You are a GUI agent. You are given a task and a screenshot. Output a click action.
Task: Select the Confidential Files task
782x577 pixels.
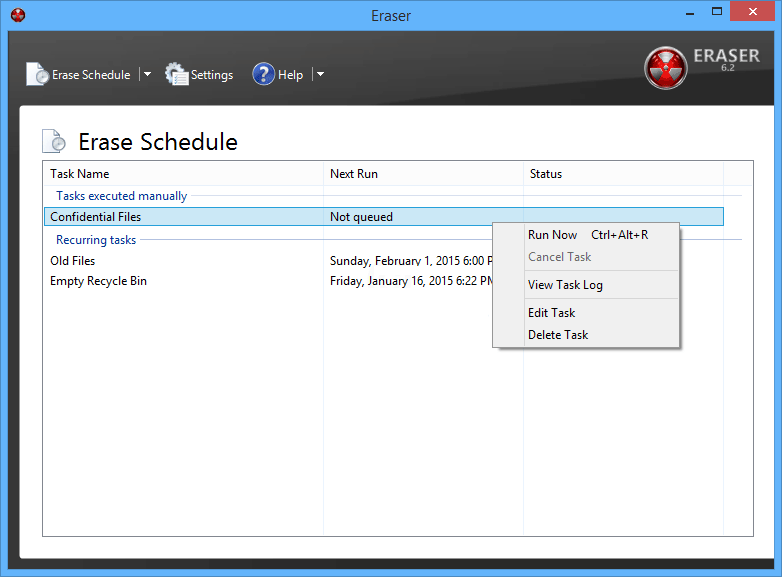tap(96, 217)
